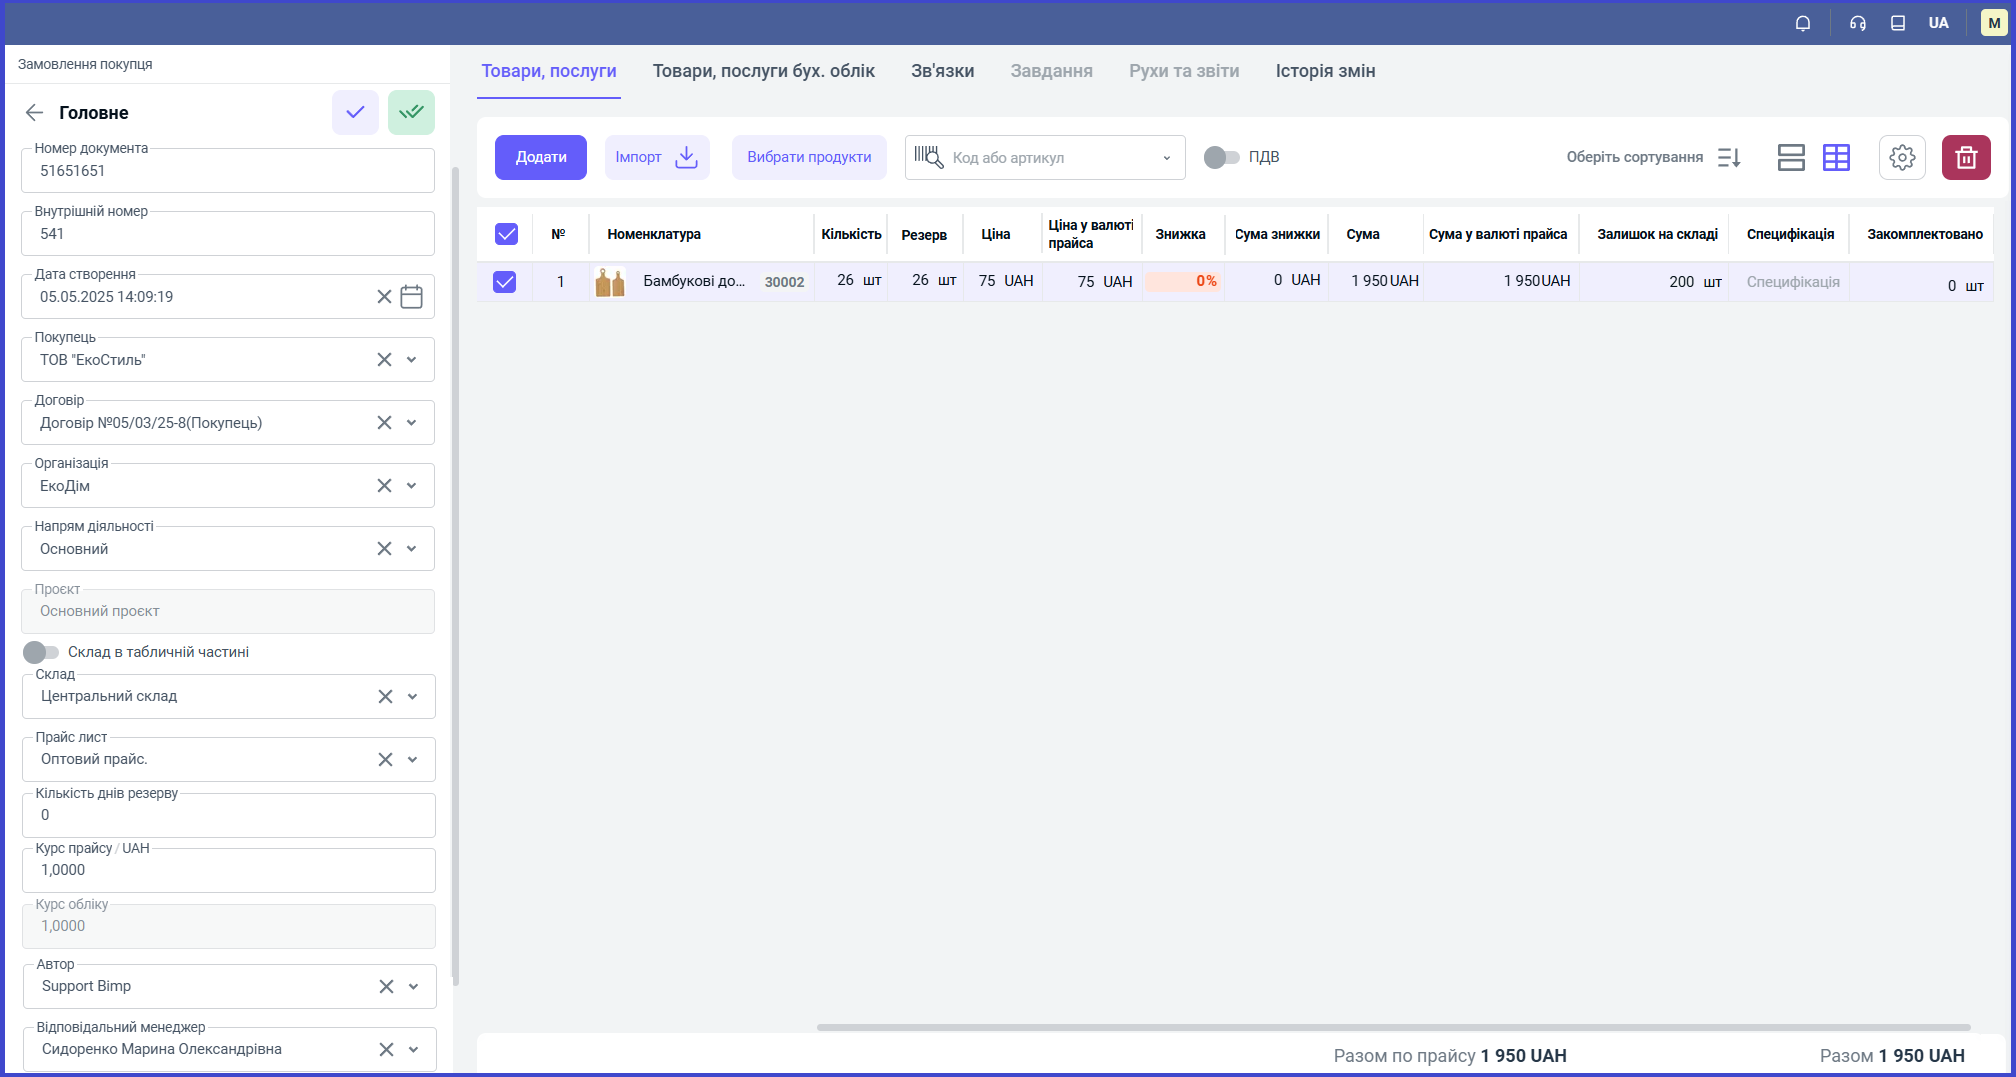Open user profile avatar M
This screenshot has height=1077, width=2016.
[1994, 23]
